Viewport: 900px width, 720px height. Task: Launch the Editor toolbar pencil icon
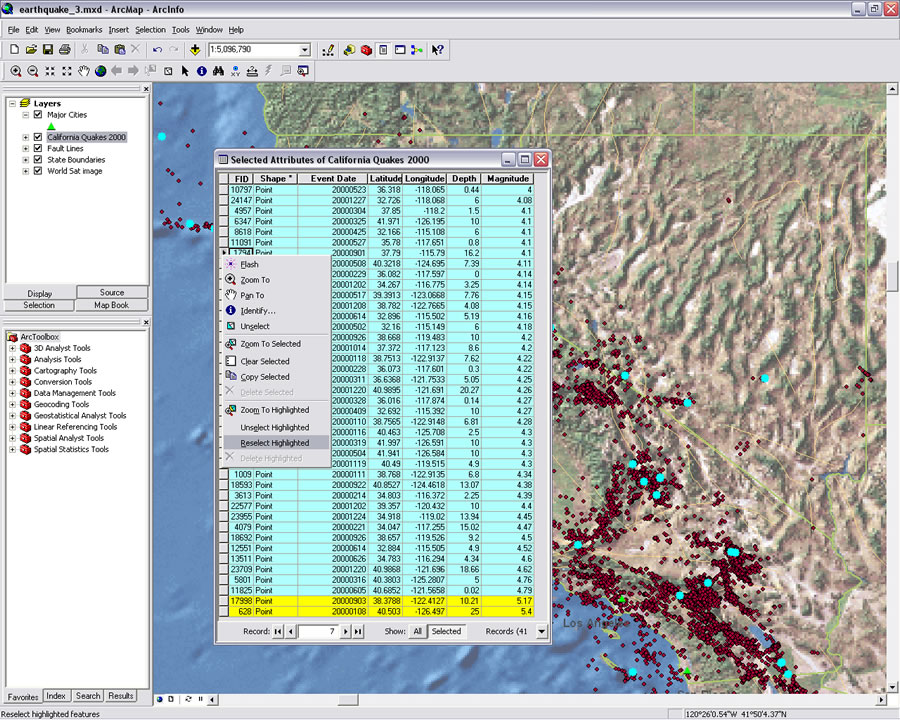[x=328, y=49]
